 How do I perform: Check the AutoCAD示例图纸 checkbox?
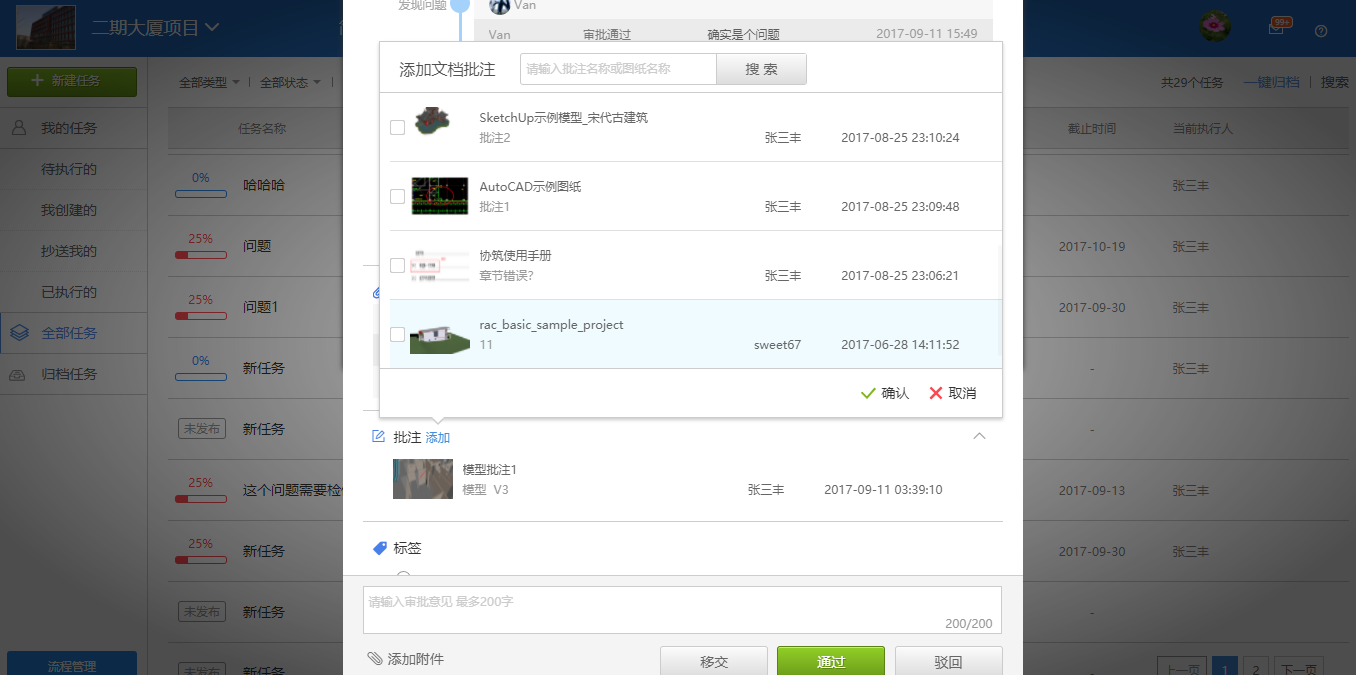396,196
